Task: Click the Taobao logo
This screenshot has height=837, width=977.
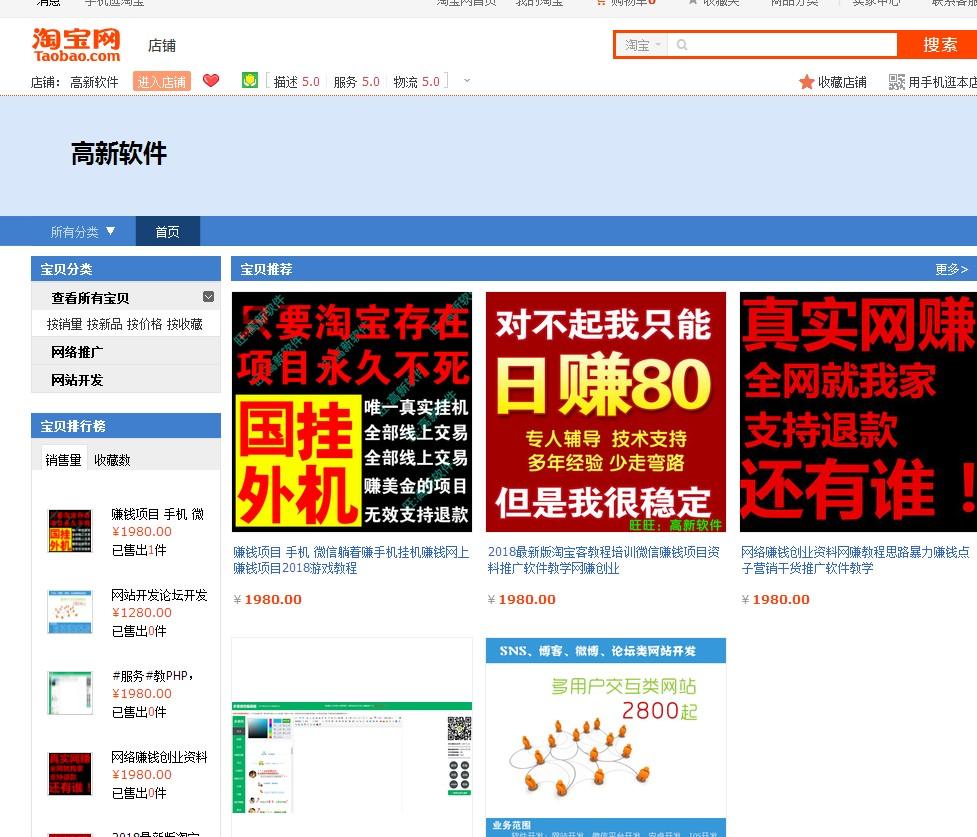Action: click(x=76, y=45)
